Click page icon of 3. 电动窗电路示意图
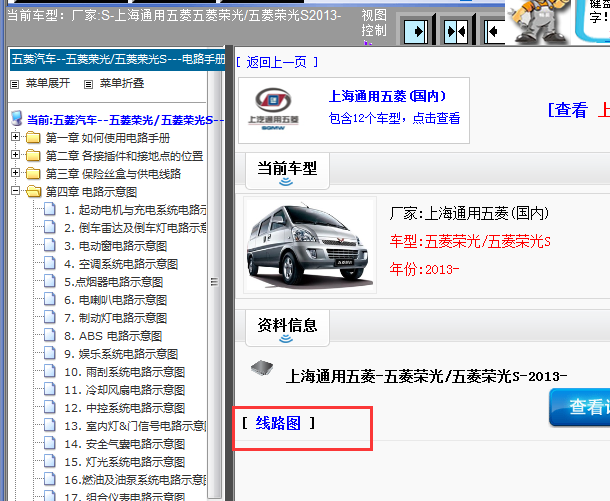 50,245
